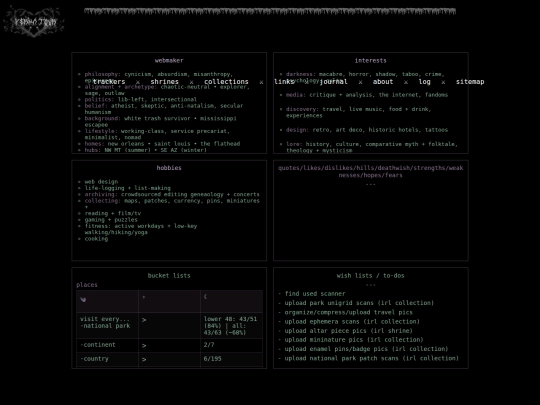Select the 'lore: history, culture' line
The height and width of the screenshot is (405, 540).
tap(372, 147)
